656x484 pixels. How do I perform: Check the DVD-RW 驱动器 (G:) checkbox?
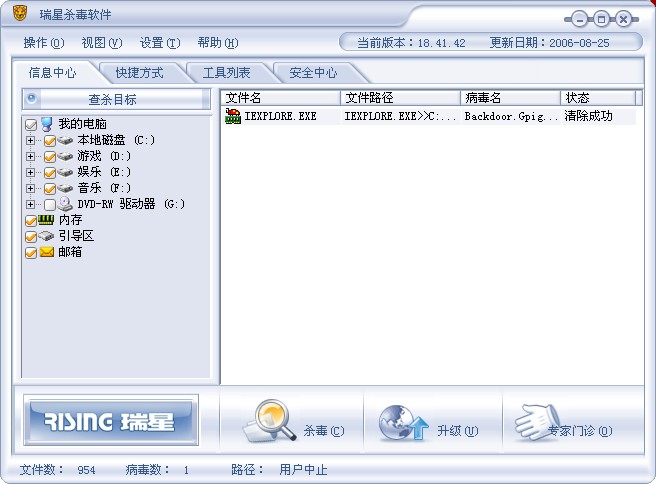tap(50, 205)
